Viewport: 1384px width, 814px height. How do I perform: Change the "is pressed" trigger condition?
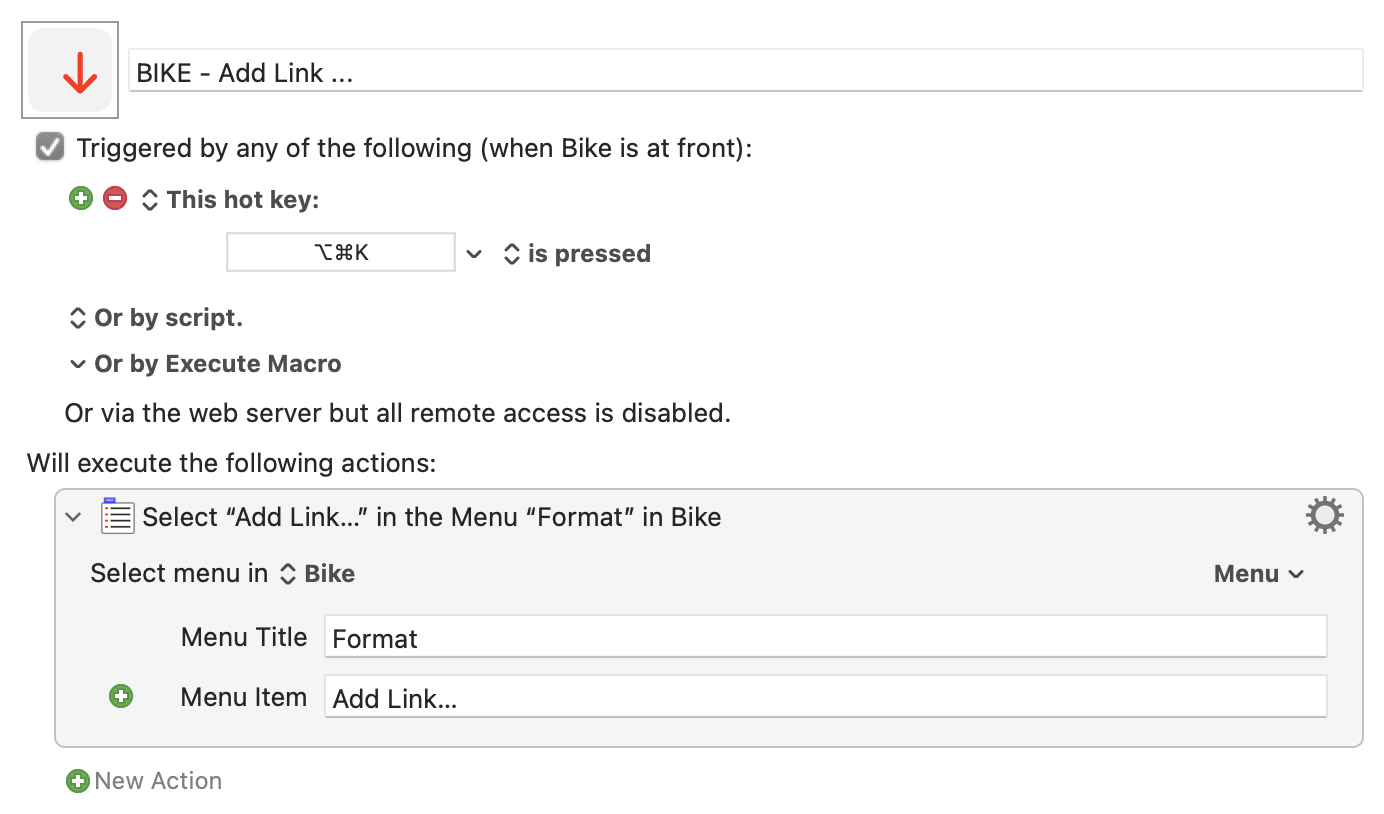(x=576, y=254)
